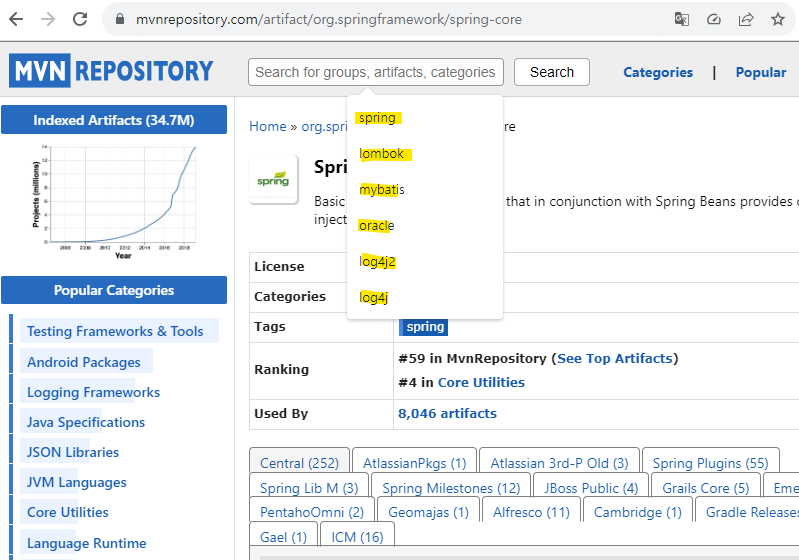Select 'oracle' suggestion from dropdown
This screenshot has width=799, height=560.
pos(377,225)
